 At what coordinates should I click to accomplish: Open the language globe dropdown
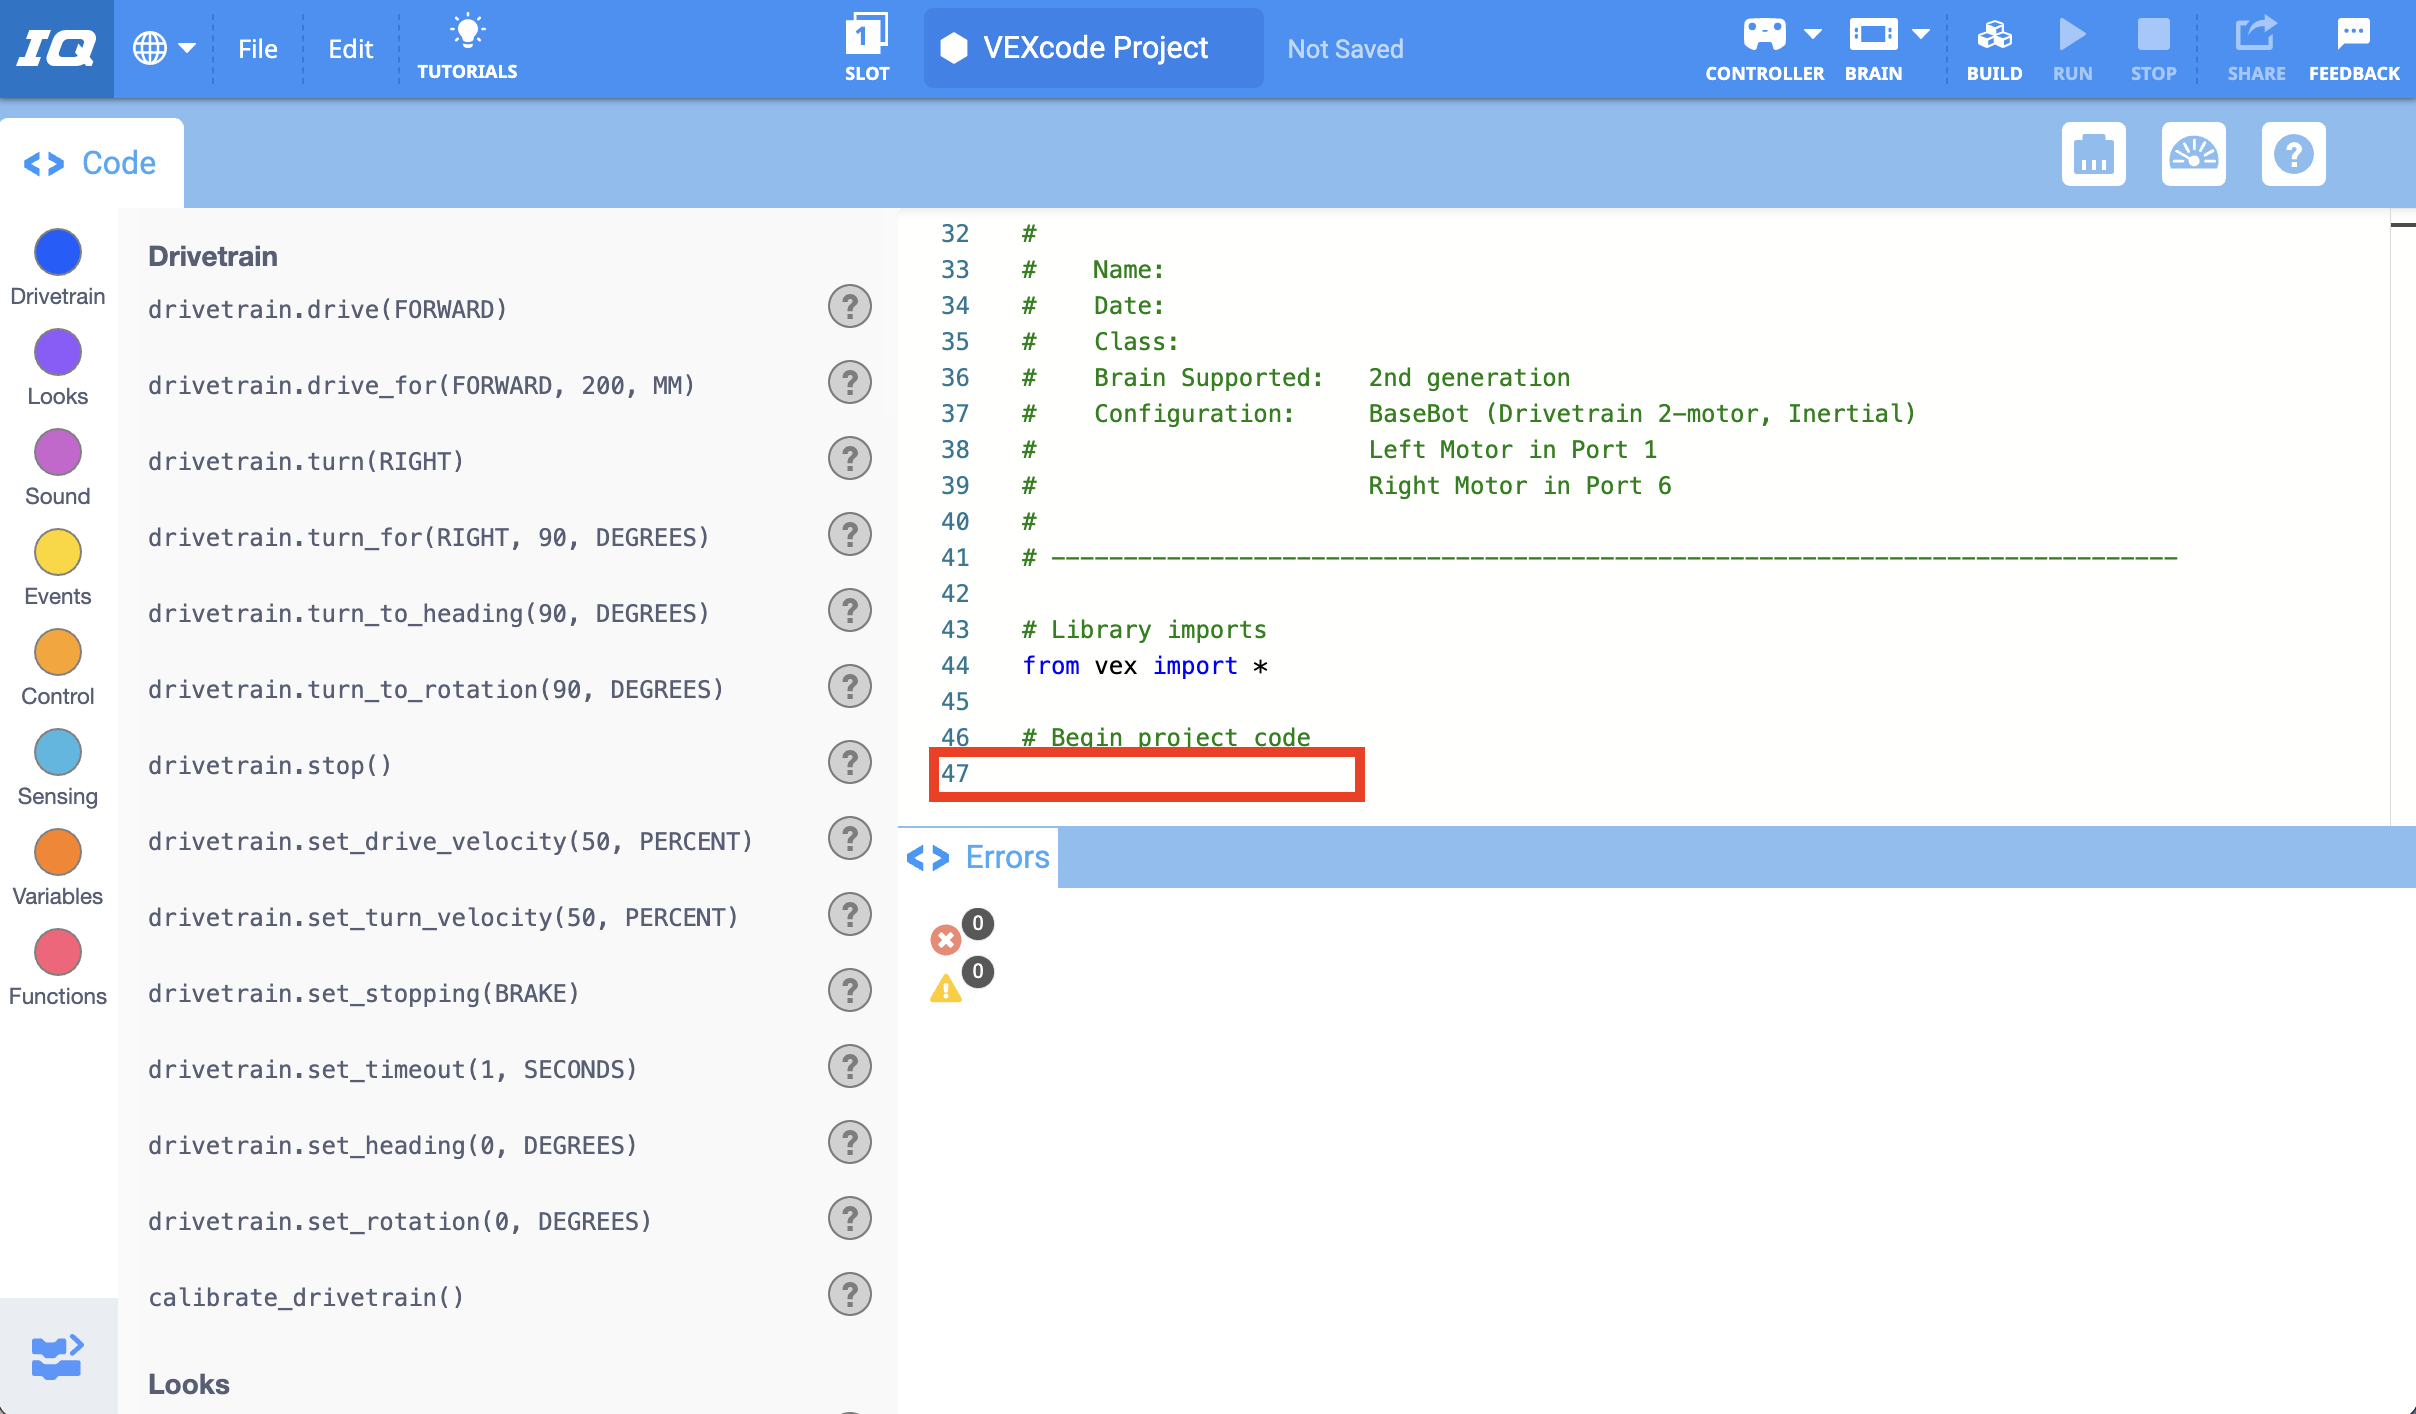point(162,47)
